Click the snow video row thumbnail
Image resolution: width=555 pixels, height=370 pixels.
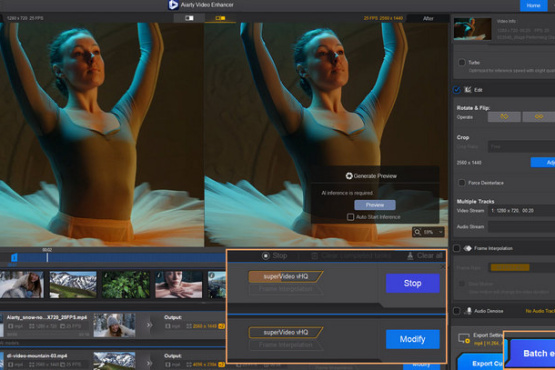click(114, 325)
